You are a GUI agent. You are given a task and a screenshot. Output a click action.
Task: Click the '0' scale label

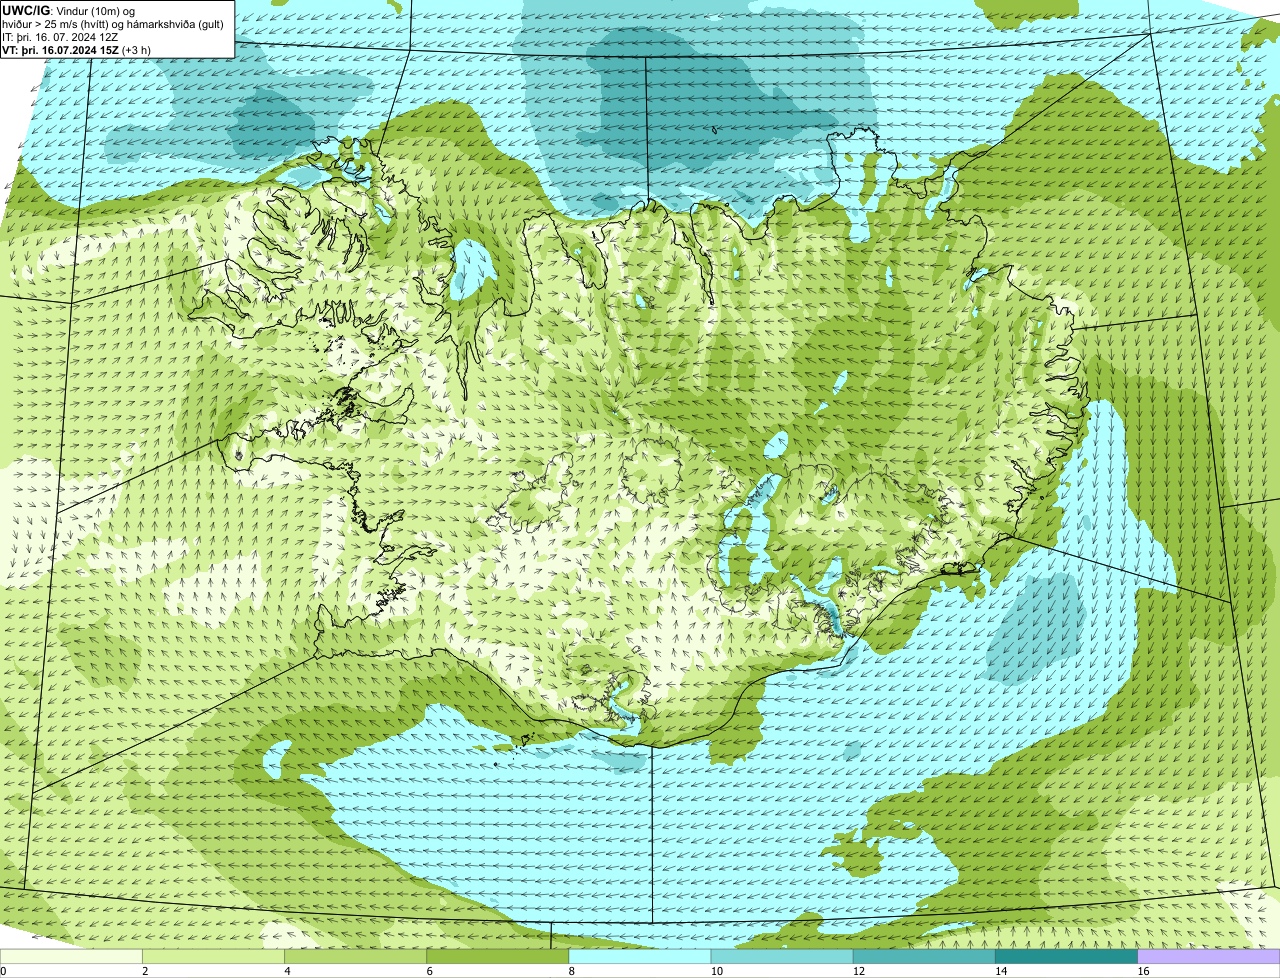tap(3, 971)
